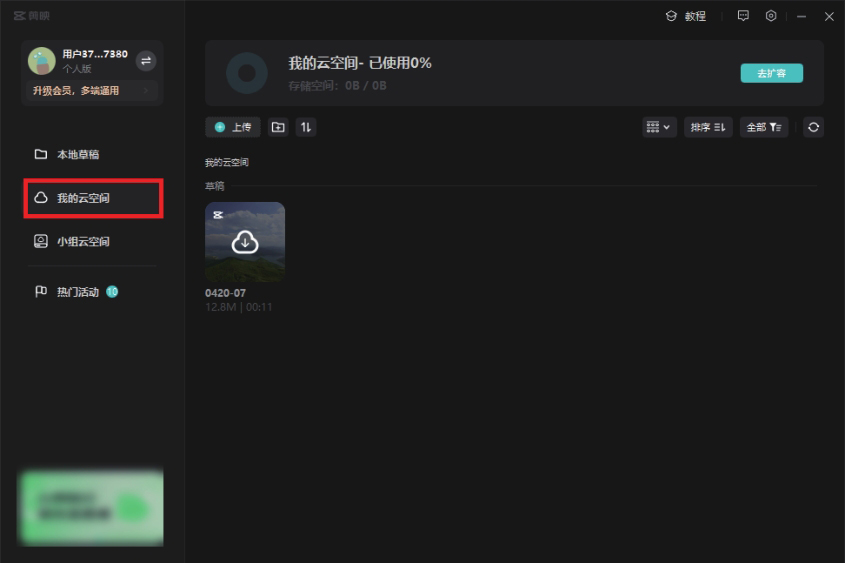Select 我的云空间 in sidebar
The image size is (845, 563).
93,198
